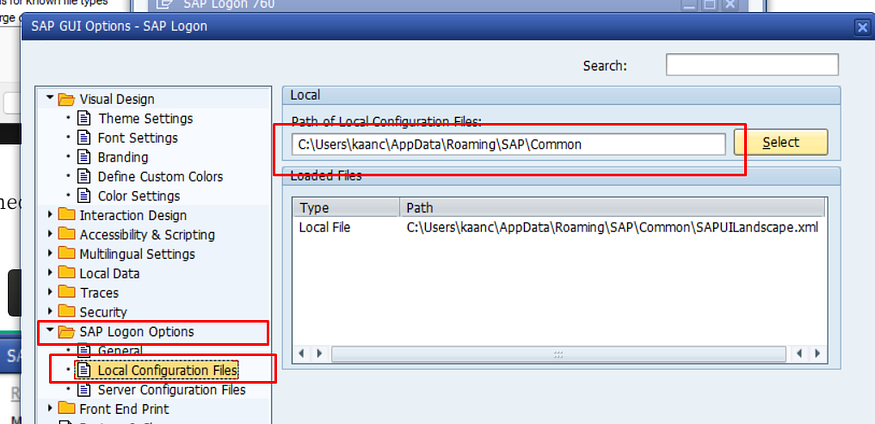This screenshot has width=875, height=424.
Task: Click the Traces folder icon
Action: [66, 292]
